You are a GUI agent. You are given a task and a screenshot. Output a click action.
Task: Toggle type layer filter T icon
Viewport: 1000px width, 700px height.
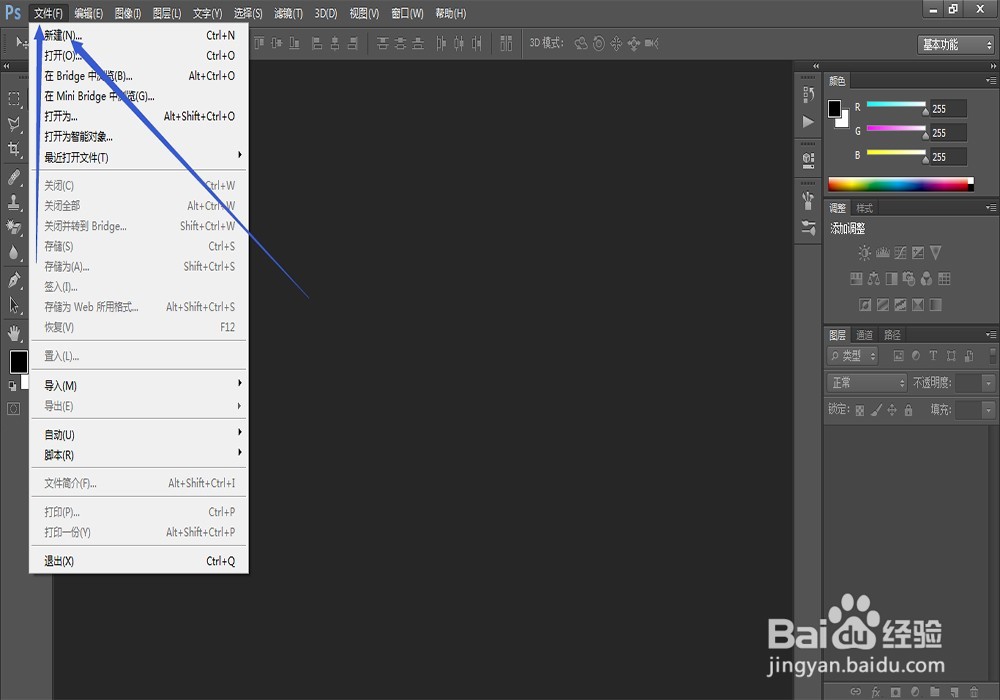(x=933, y=356)
